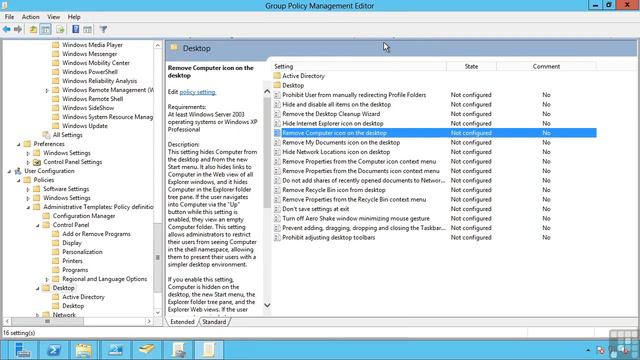Show hidden tray icons arrow
Viewport: 640px width, 360px height.
[x=588, y=350]
